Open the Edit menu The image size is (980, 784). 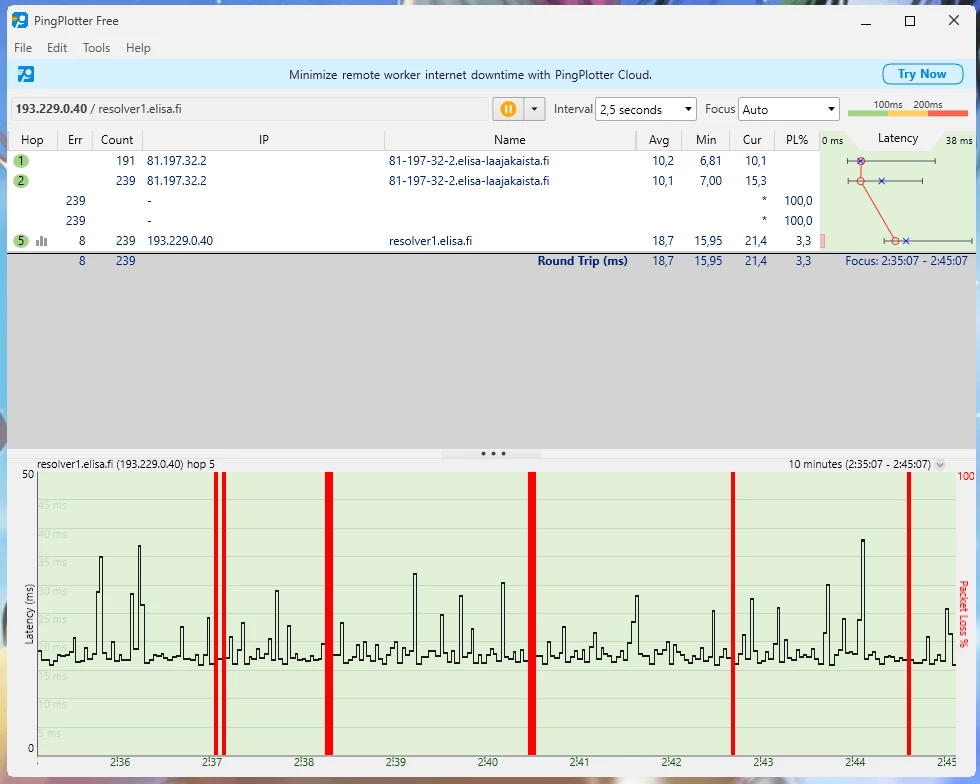coord(57,48)
